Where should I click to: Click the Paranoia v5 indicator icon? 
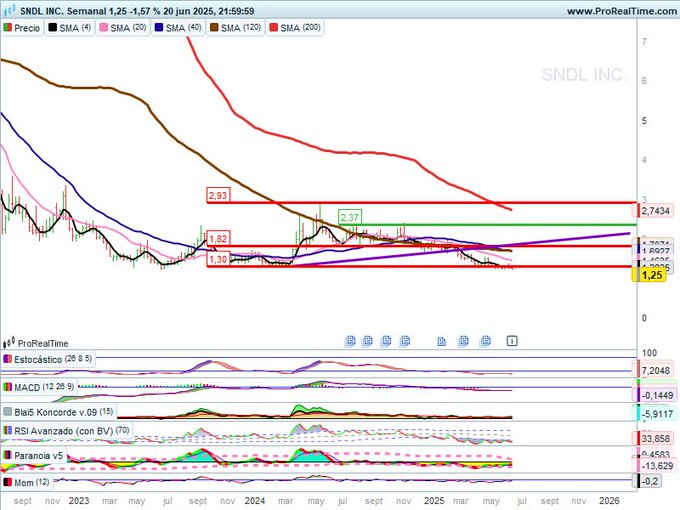pyautogui.click(x=7, y=455)
